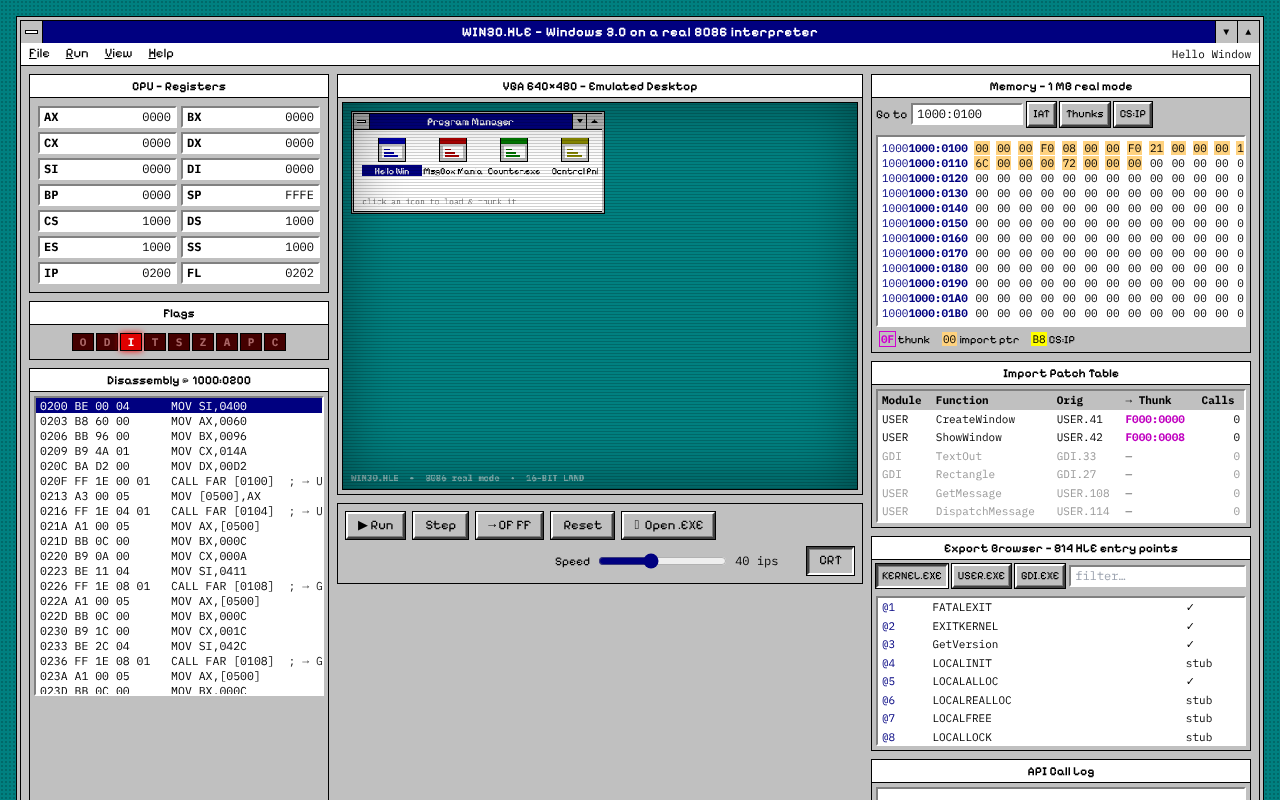Toggle the Sign (S) flag
The height and width of the screenshot is (800, 1280).
pyautogui.click(x=179, y=342)
